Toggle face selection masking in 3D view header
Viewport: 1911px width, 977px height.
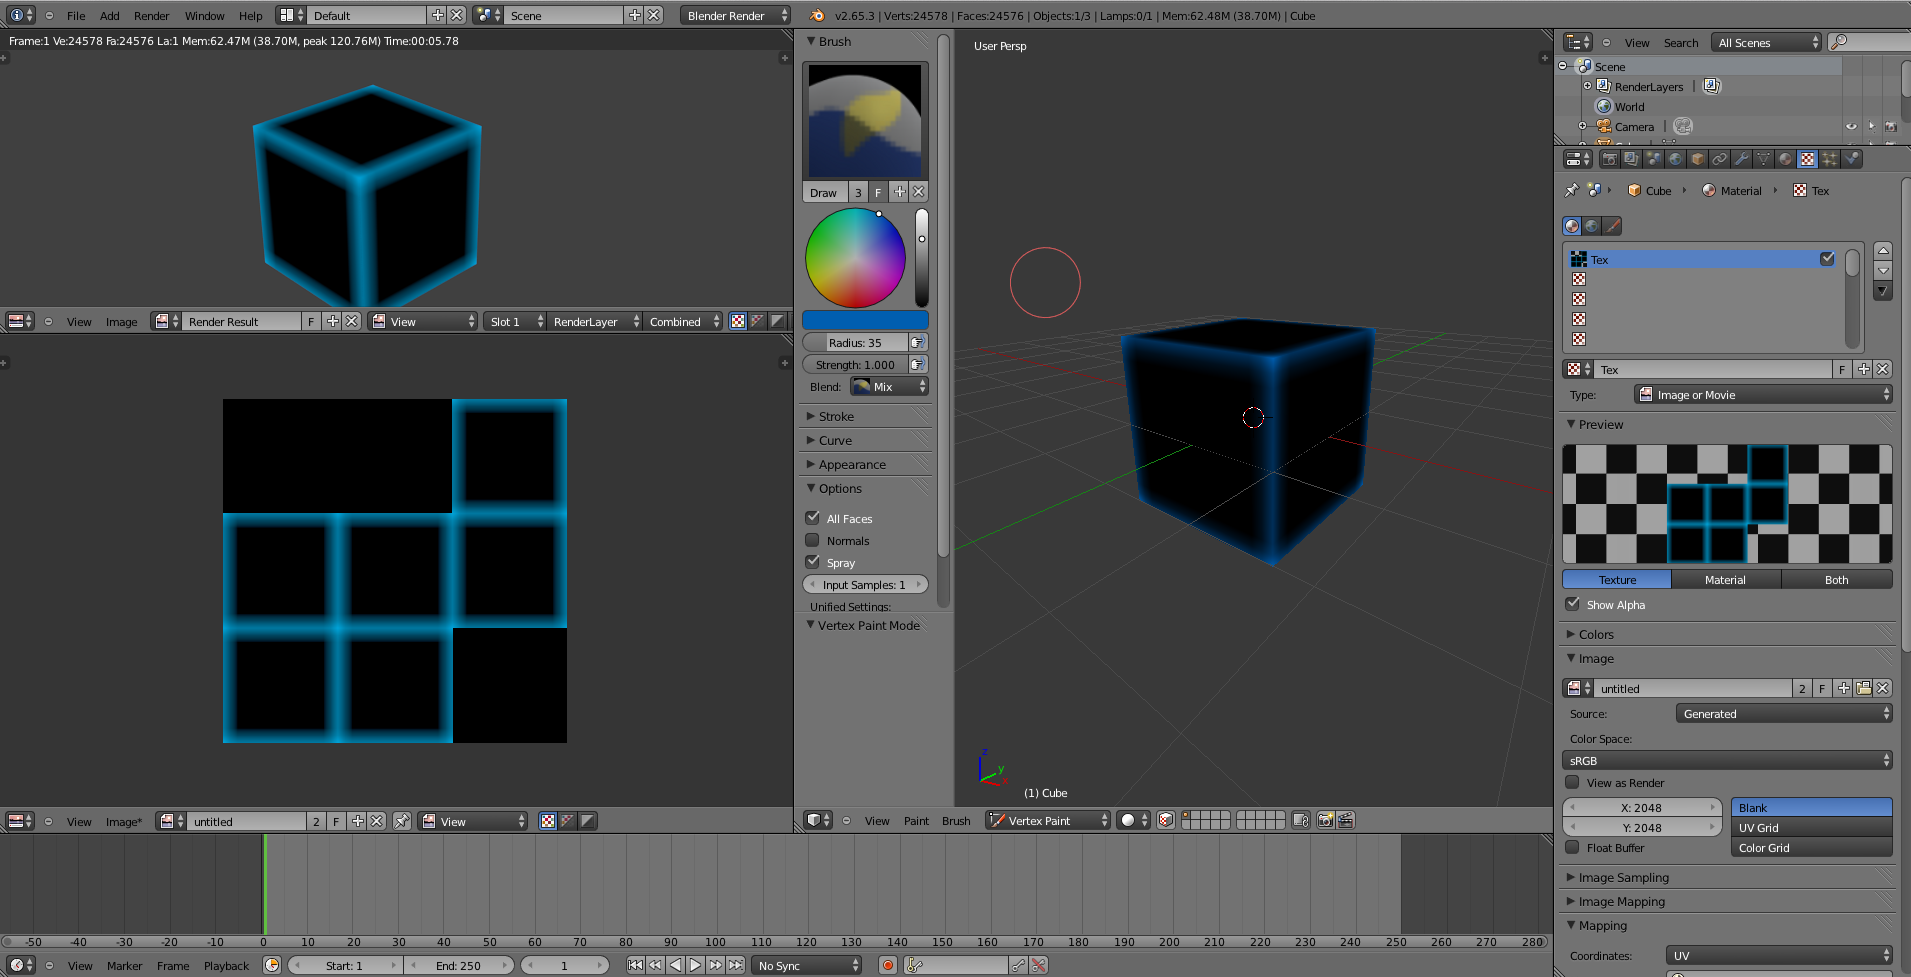point(1166,820)
